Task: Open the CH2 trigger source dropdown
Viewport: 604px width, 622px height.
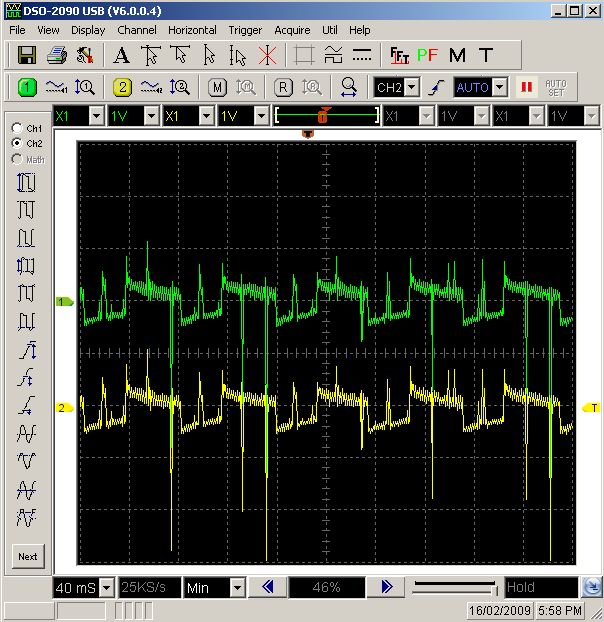Action: click(x=412, y=87)
